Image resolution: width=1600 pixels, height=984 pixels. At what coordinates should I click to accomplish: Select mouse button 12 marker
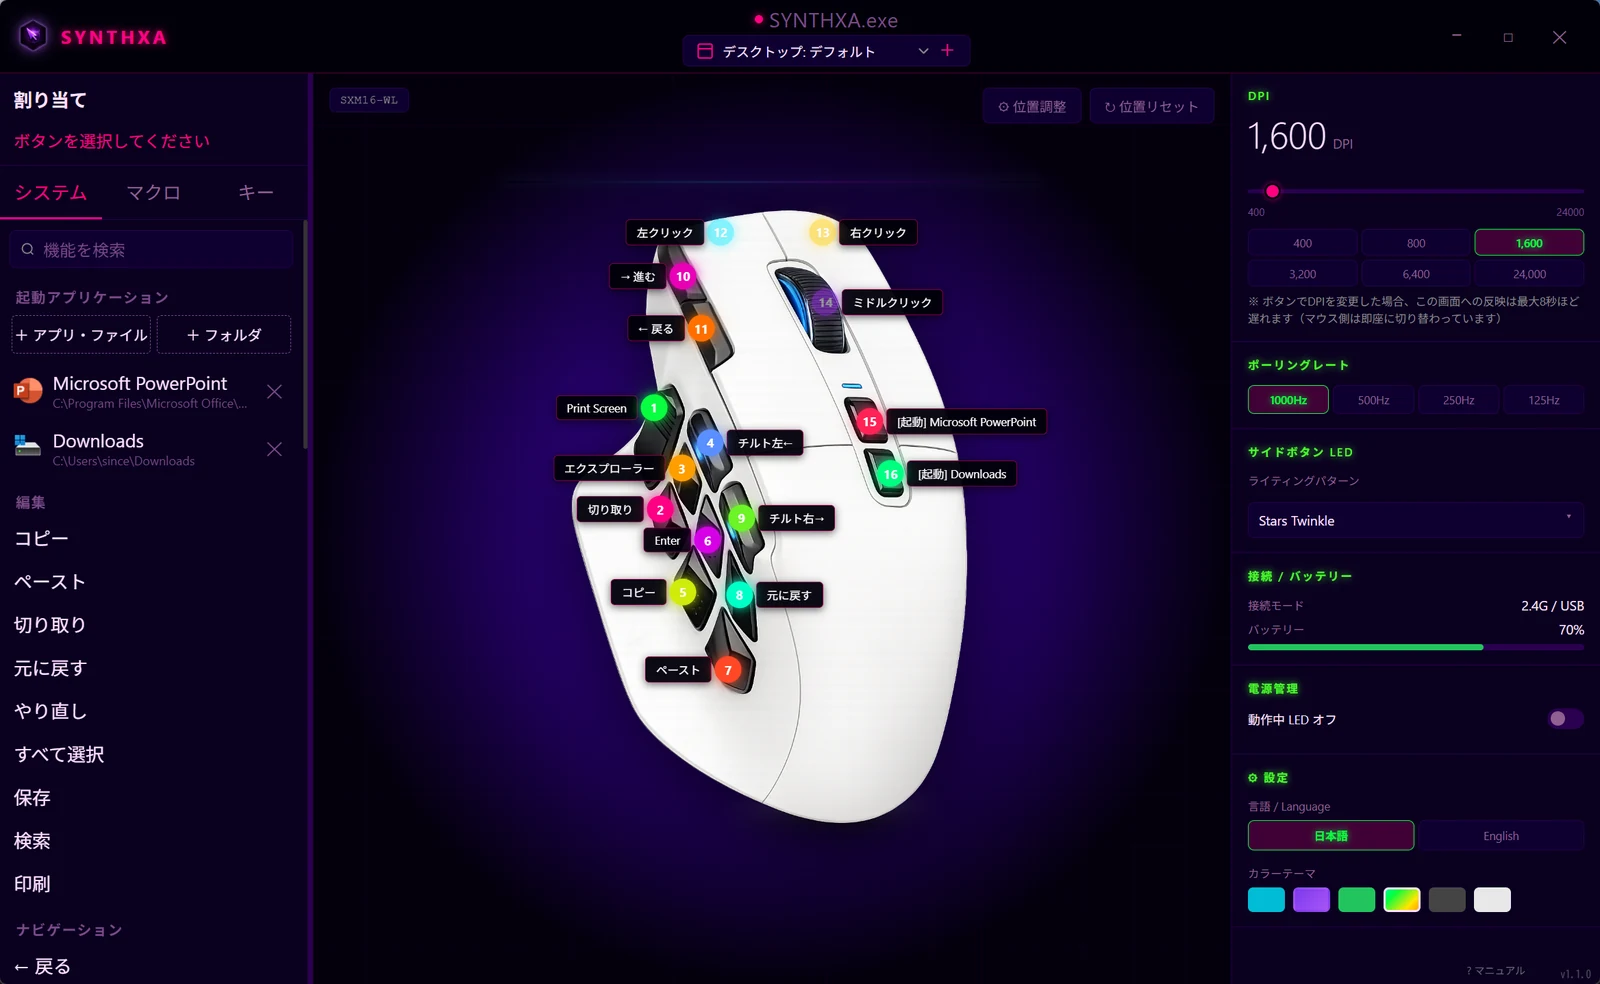coord(720,233)
